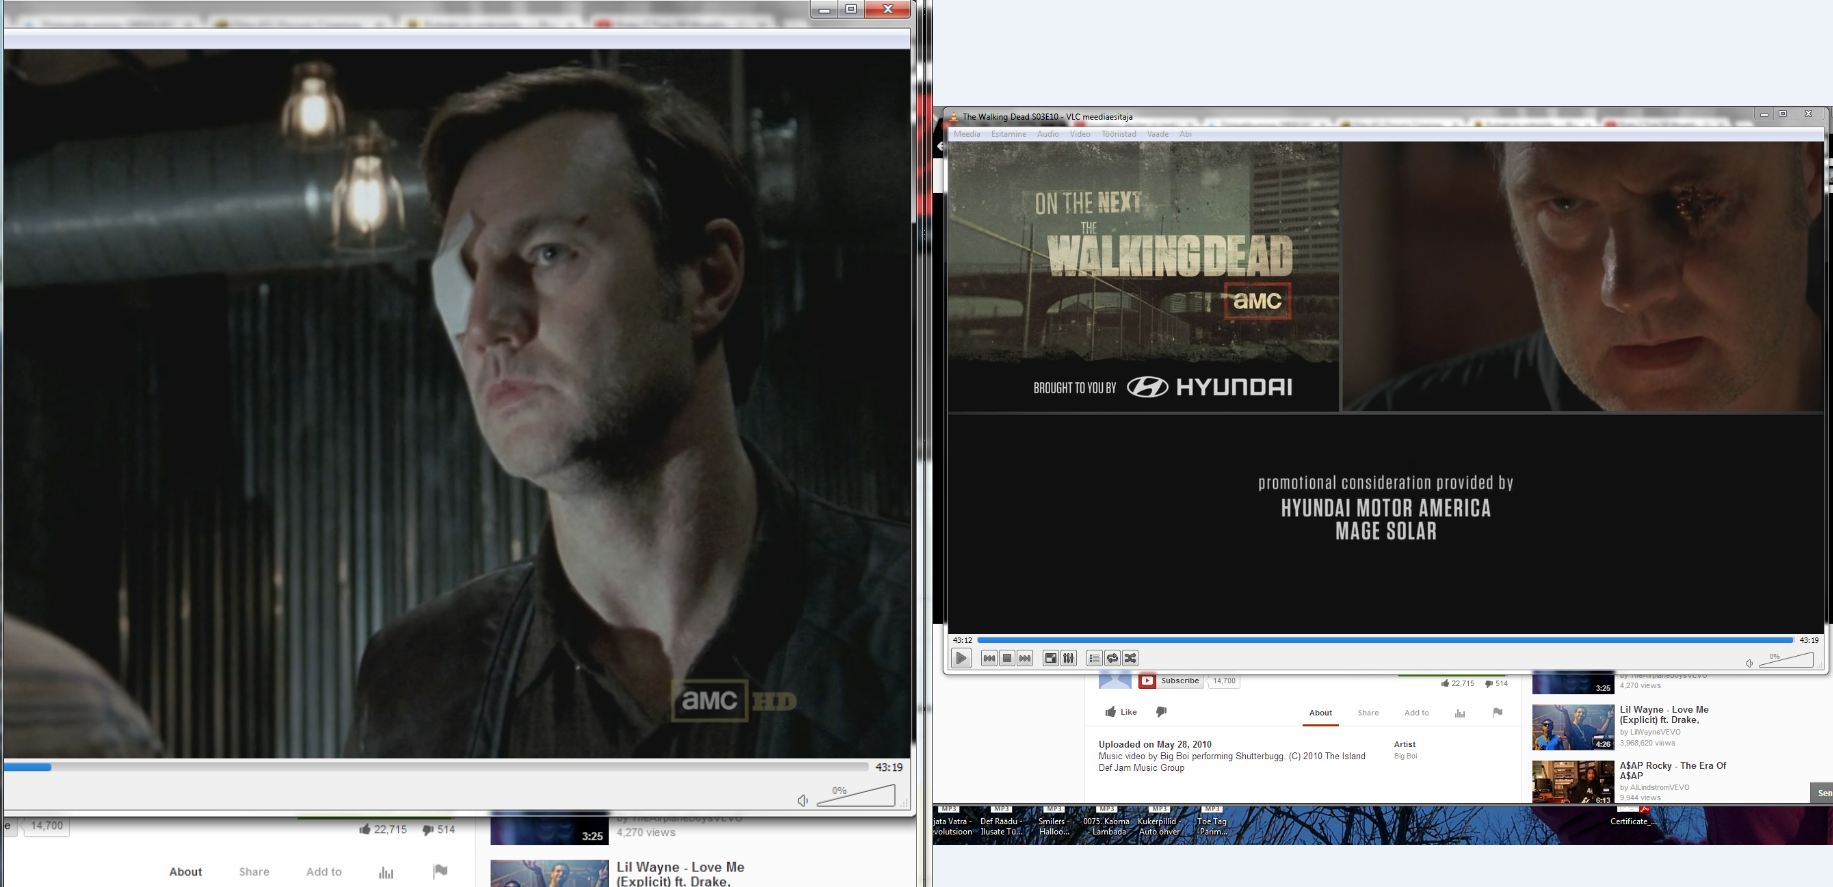Open Def Raadu MP3 desktop file
This screenshot has width=1833, height=887.
[x=1000, y=821]
